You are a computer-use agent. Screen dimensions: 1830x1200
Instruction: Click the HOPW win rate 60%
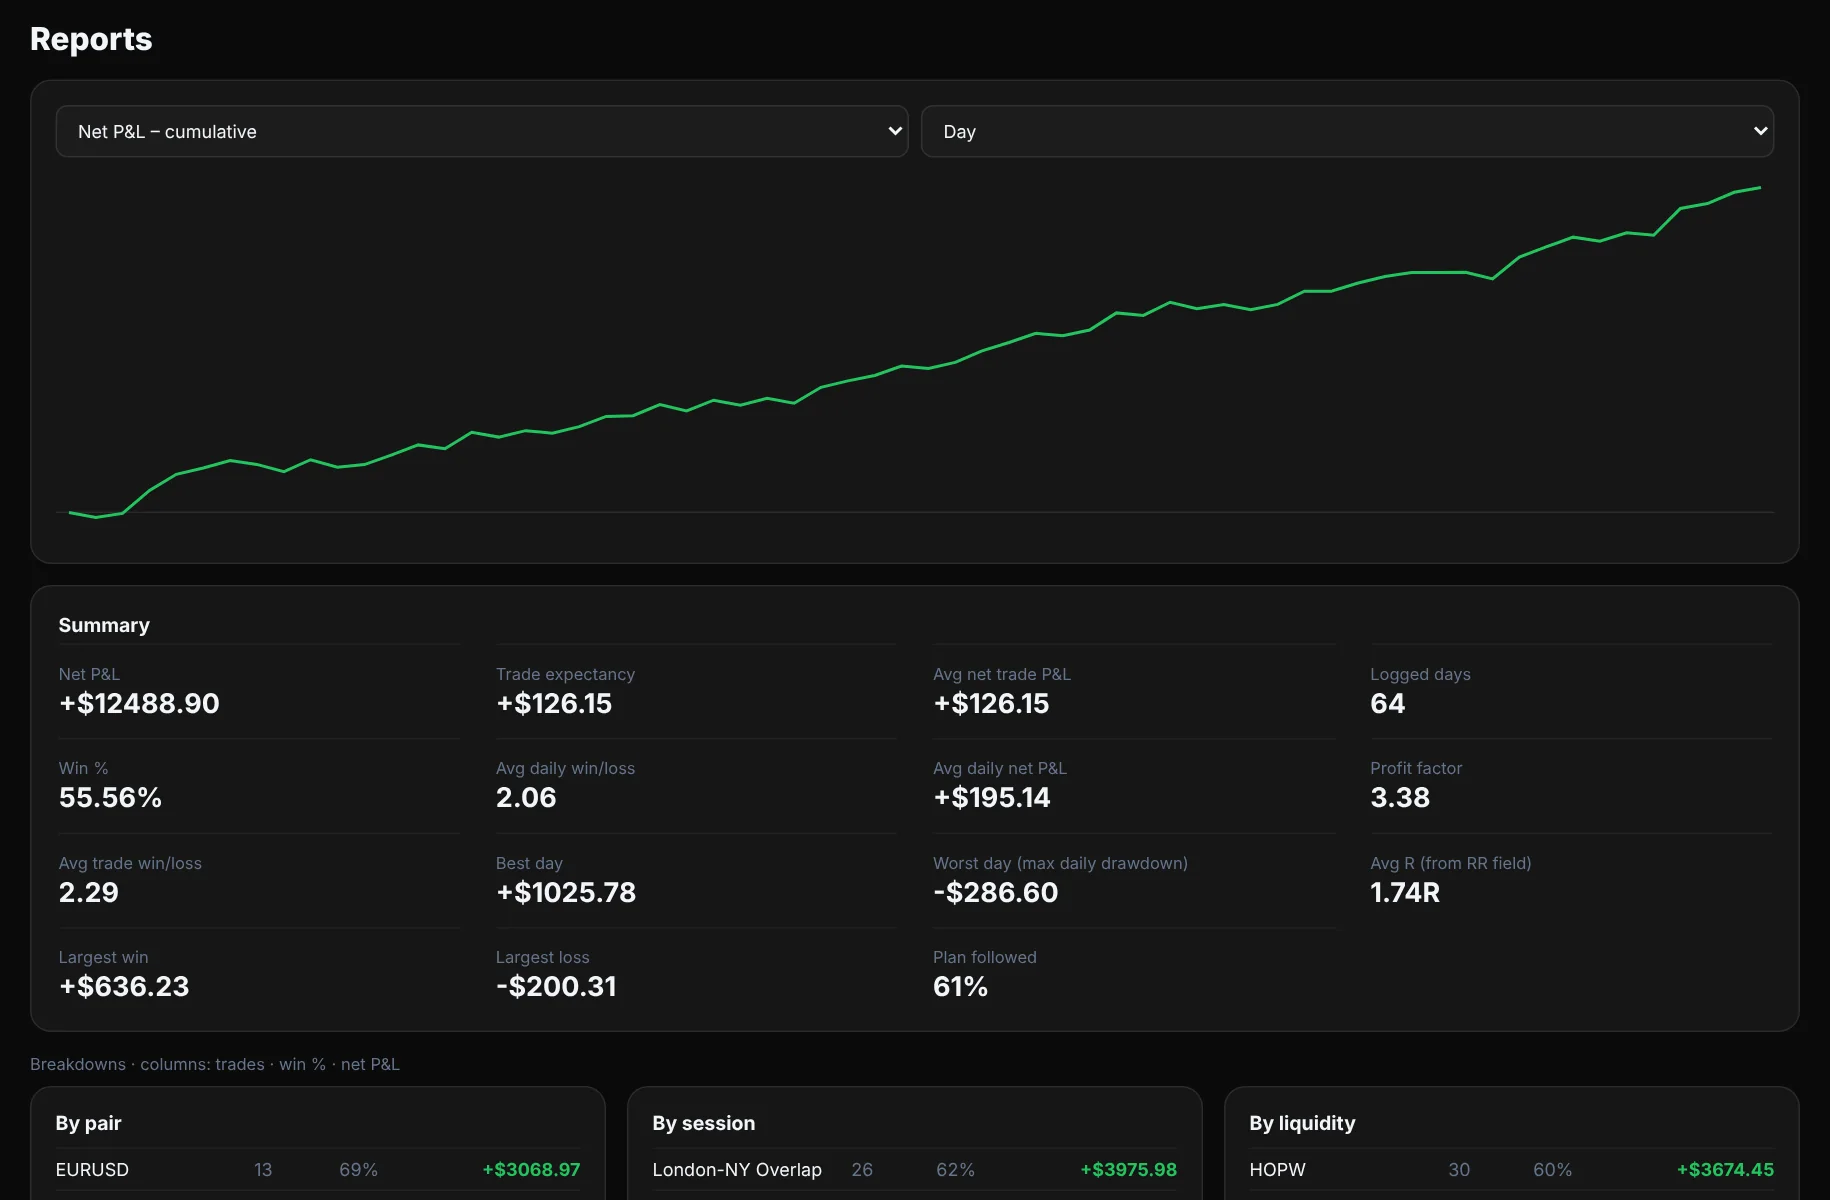pyautogui.click(x=1552, y=1170)
